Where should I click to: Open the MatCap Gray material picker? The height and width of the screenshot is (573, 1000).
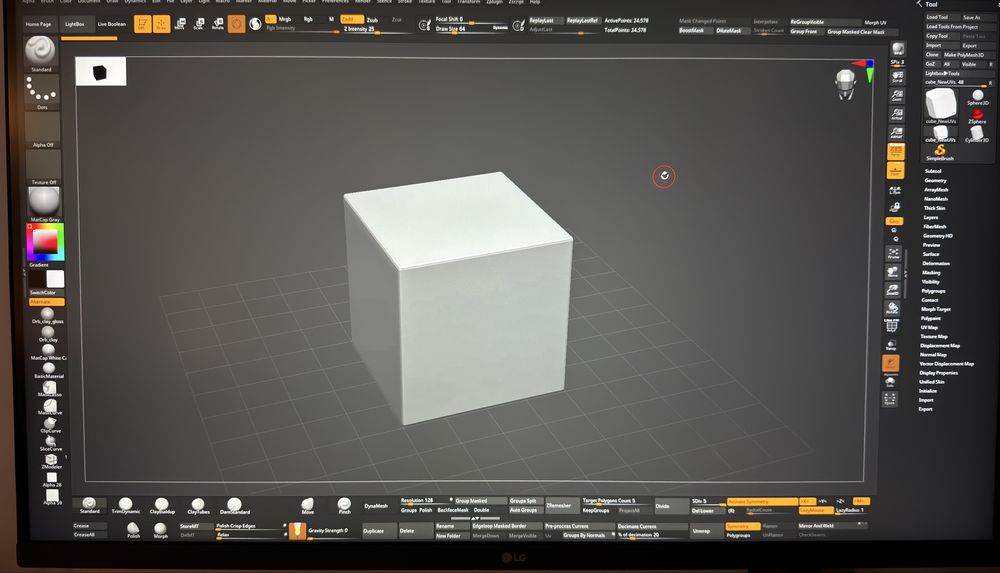tap(44, 202)
